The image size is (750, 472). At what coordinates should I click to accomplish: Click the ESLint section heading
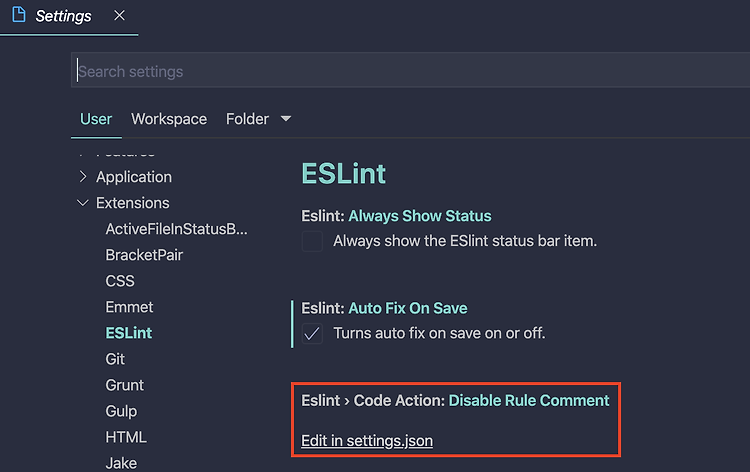tap(343, 174)
